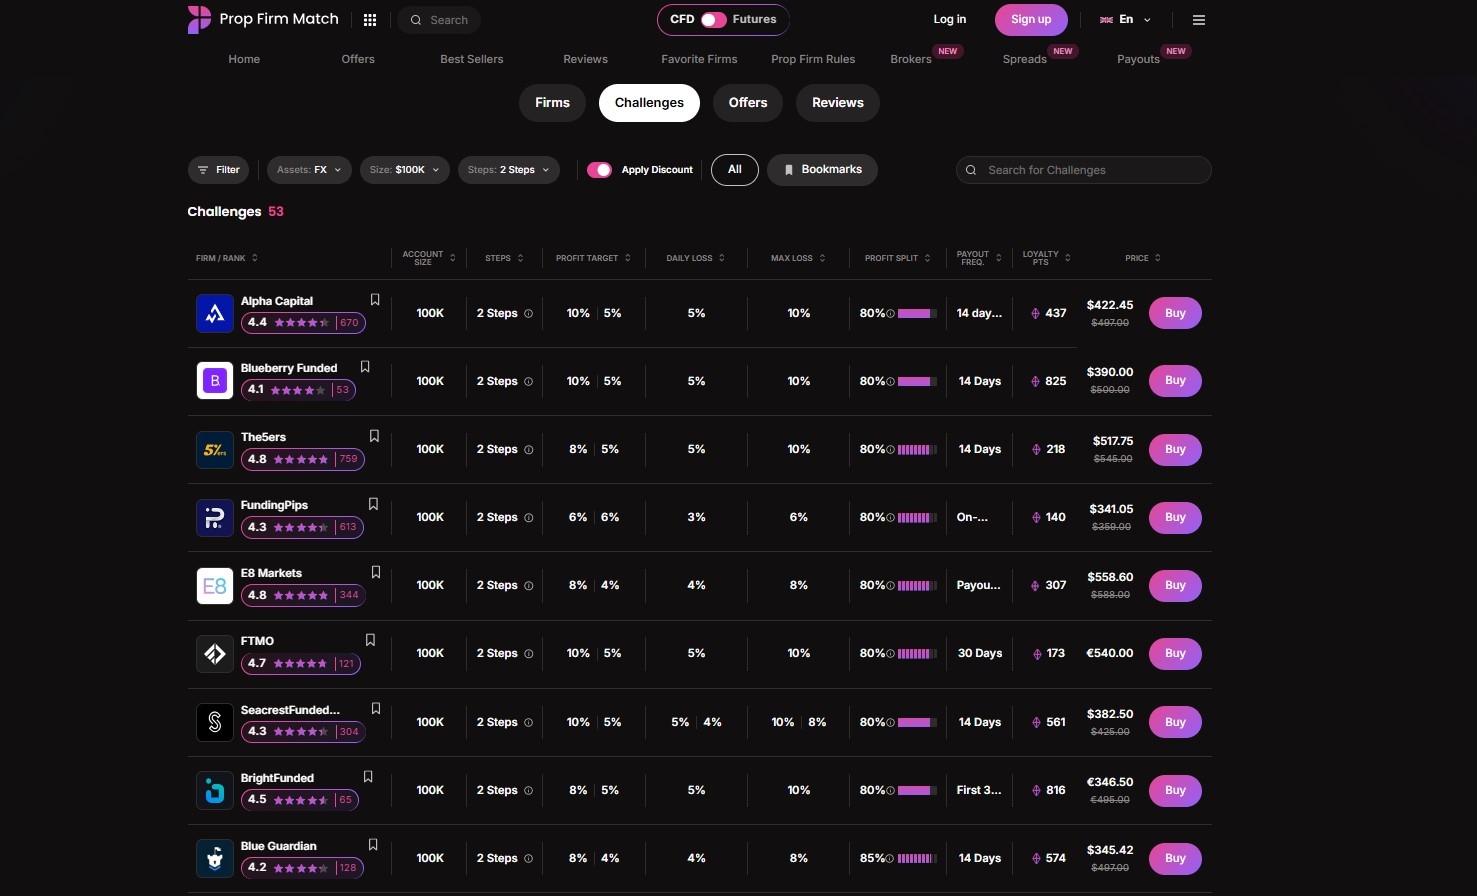The image size is (1477, 896).
Task: Select the Challenges tab
Action: click(649, 103)
